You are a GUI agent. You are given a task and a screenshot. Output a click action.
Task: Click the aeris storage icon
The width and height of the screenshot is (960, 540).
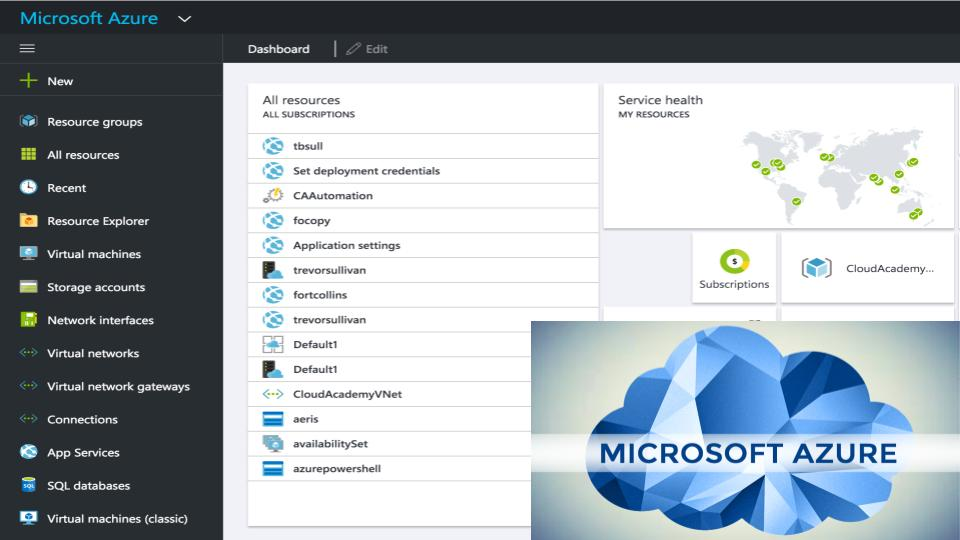(x=272, y=419)
